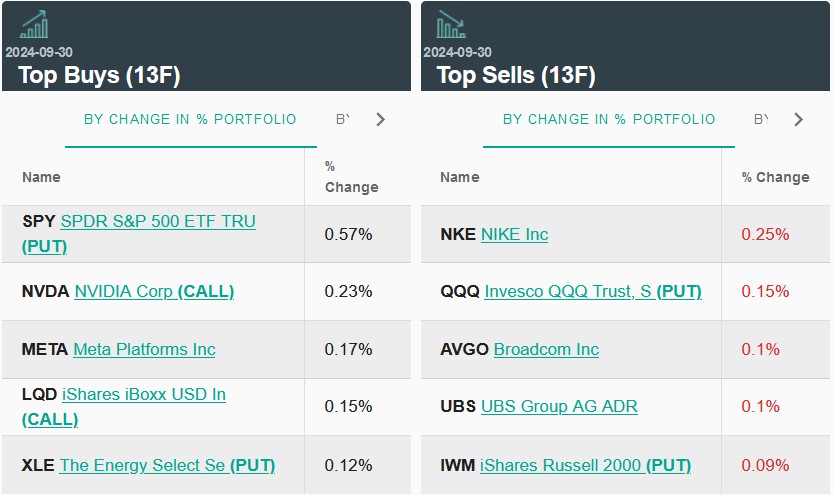Open the UBS Group AG ADR link
Screen dimensions: 833x495
coord(559,406)
